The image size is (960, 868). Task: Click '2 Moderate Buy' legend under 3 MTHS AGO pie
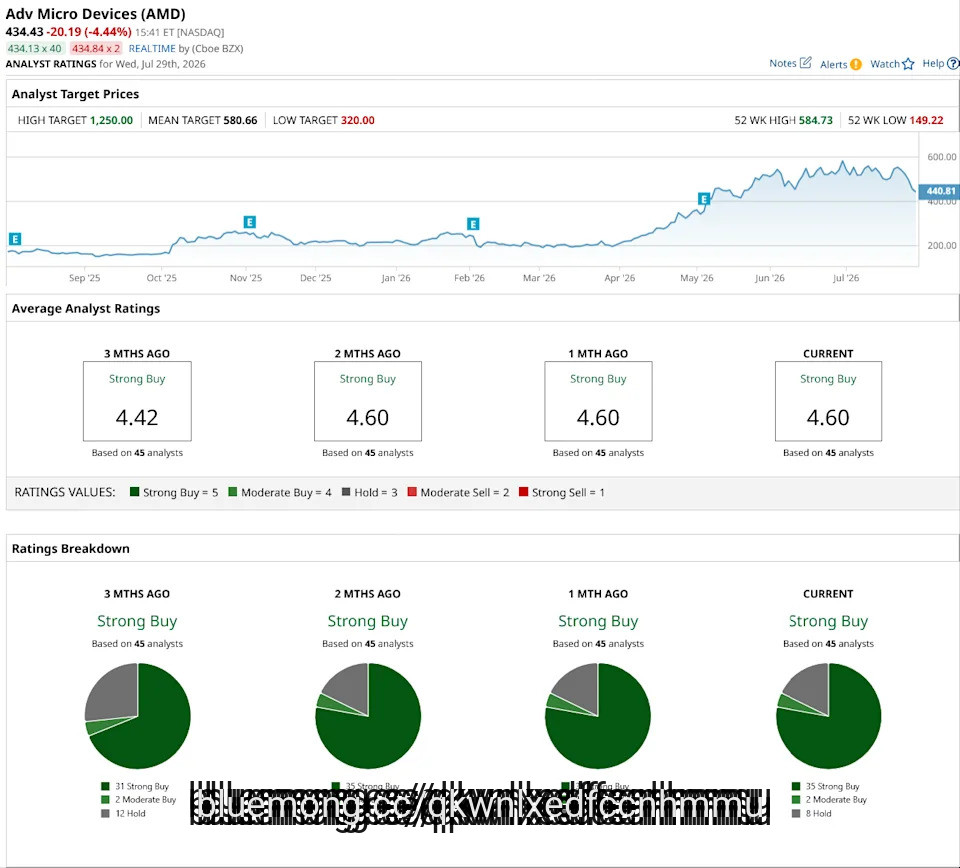[139, 799]
